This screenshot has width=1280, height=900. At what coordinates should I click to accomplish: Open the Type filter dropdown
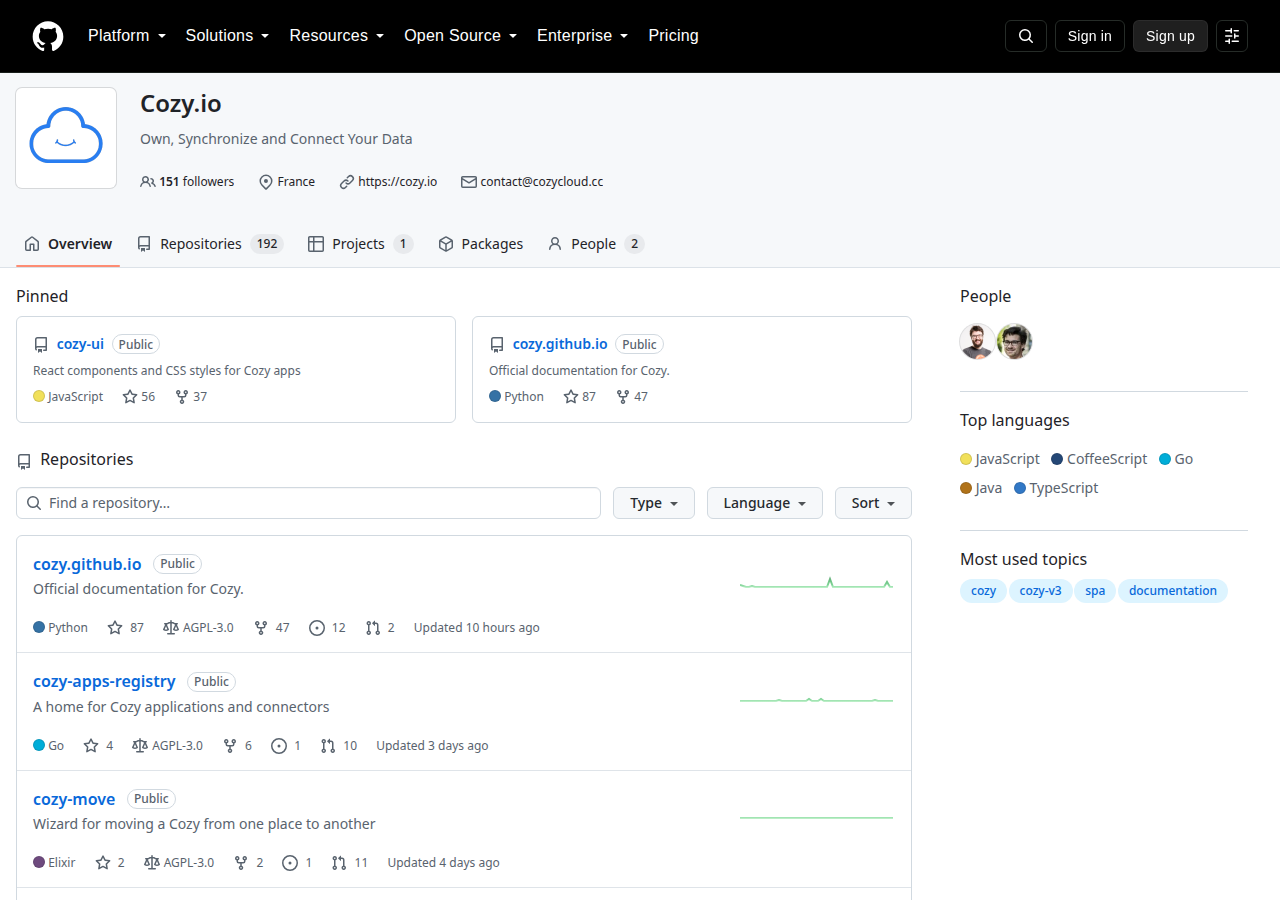(654, 503)
